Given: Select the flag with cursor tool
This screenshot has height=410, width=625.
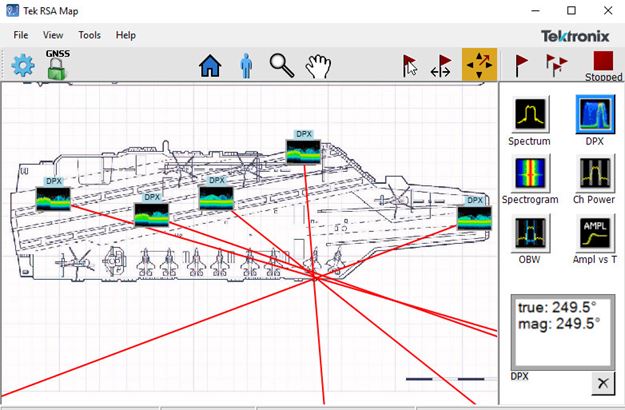Looking at the screenshot, I should 409,66.
